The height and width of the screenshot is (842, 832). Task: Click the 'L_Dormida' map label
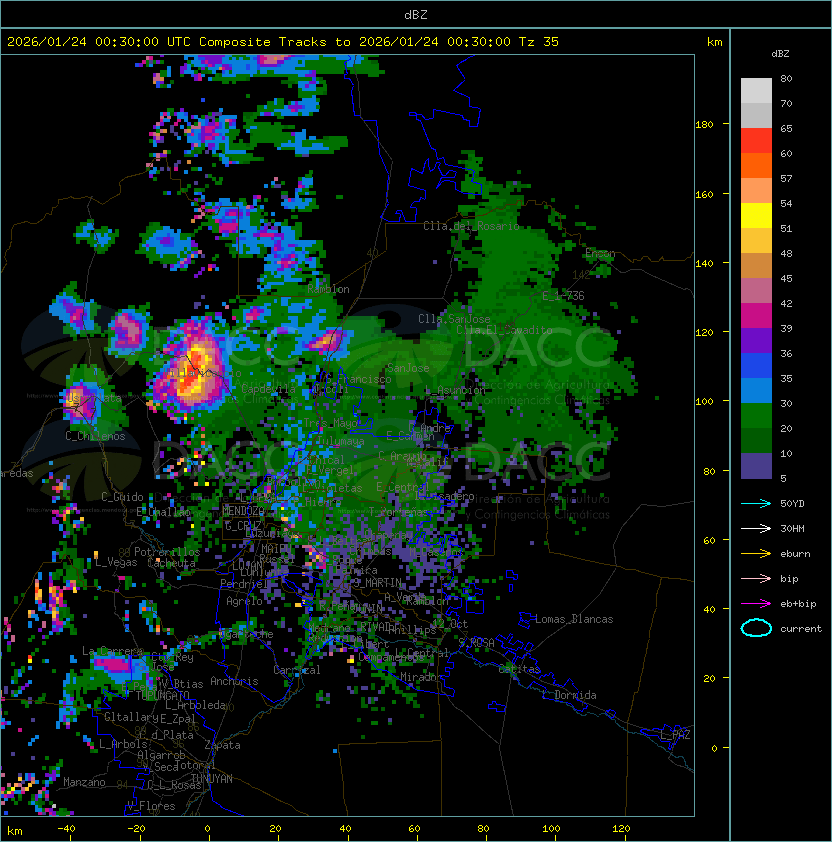[569, 695]
